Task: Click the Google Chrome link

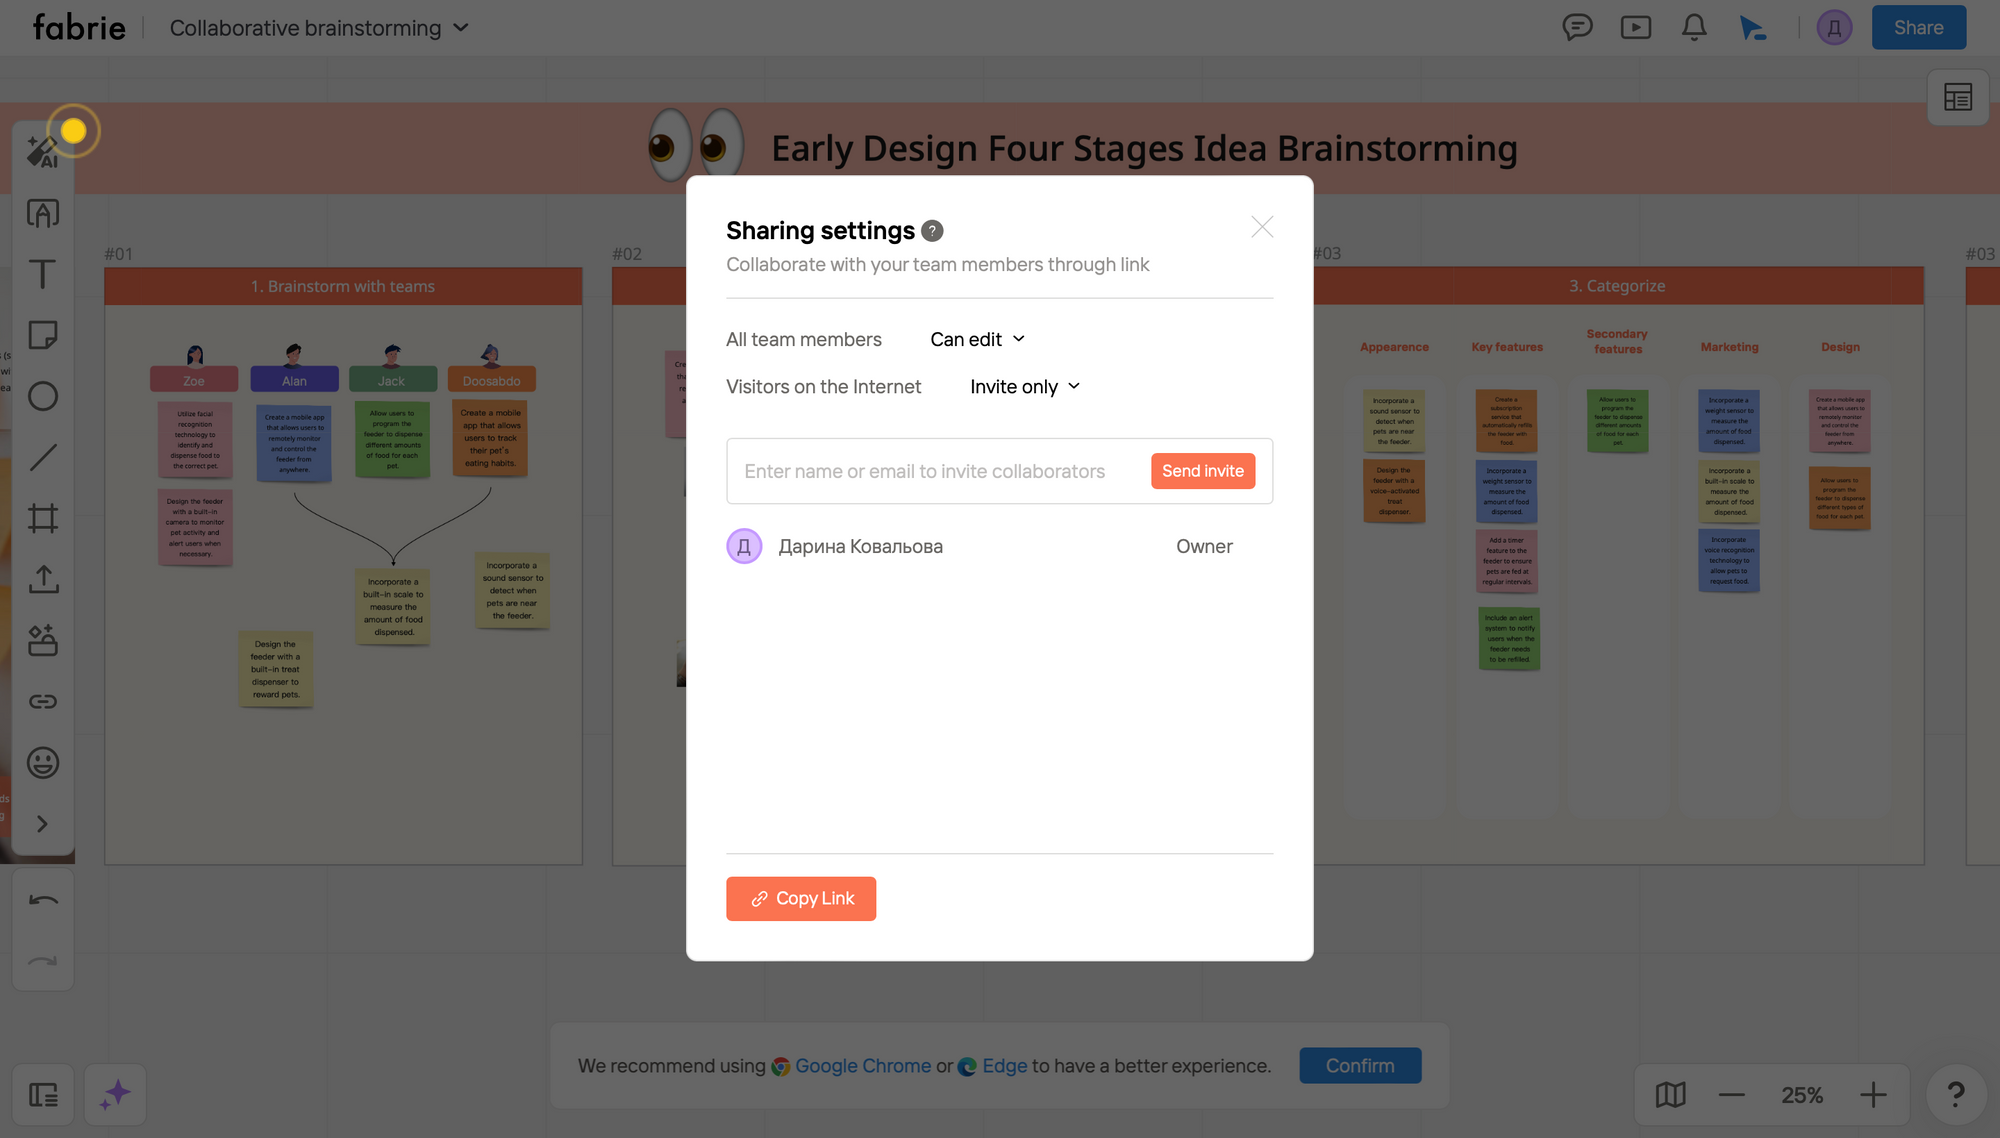Action: [x=862, y=1066]
